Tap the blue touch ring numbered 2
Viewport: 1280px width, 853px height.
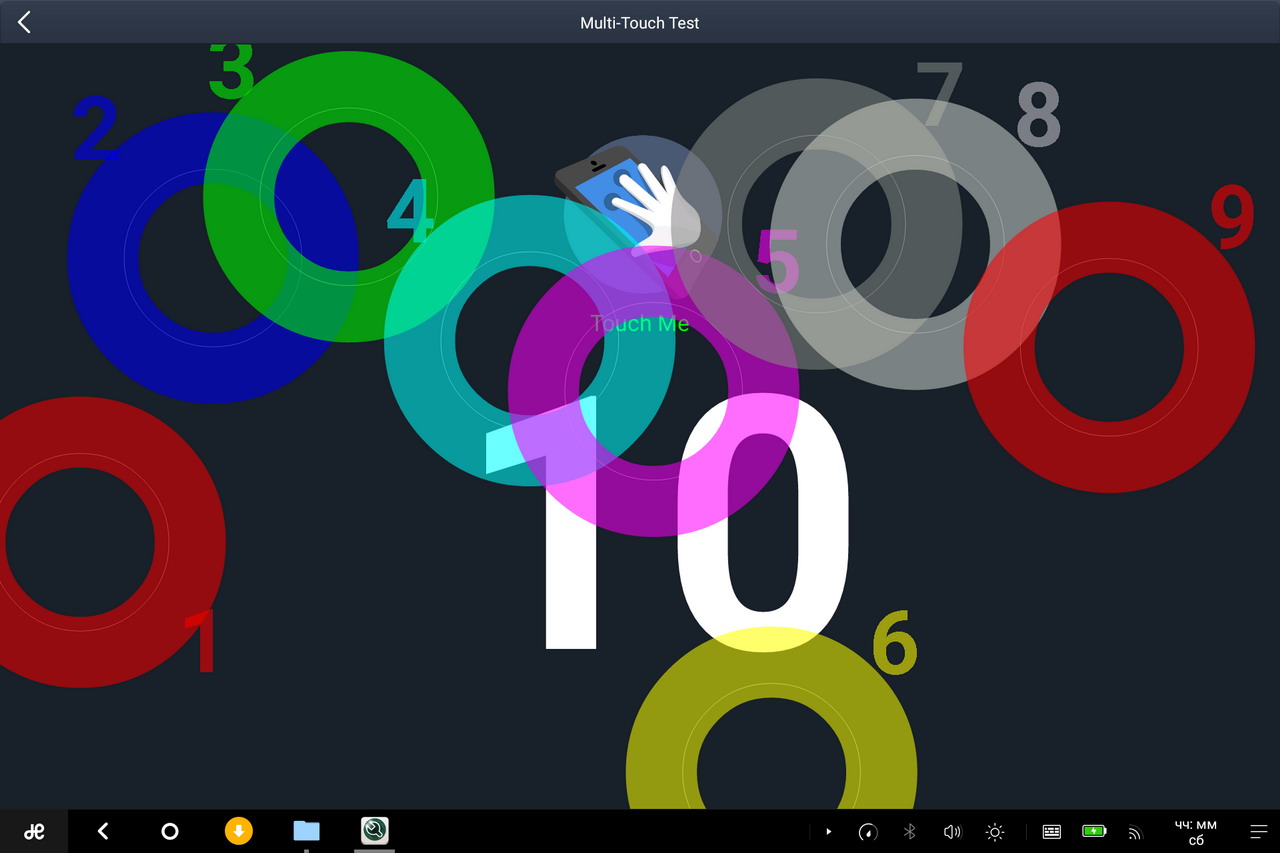pos(213,258)
